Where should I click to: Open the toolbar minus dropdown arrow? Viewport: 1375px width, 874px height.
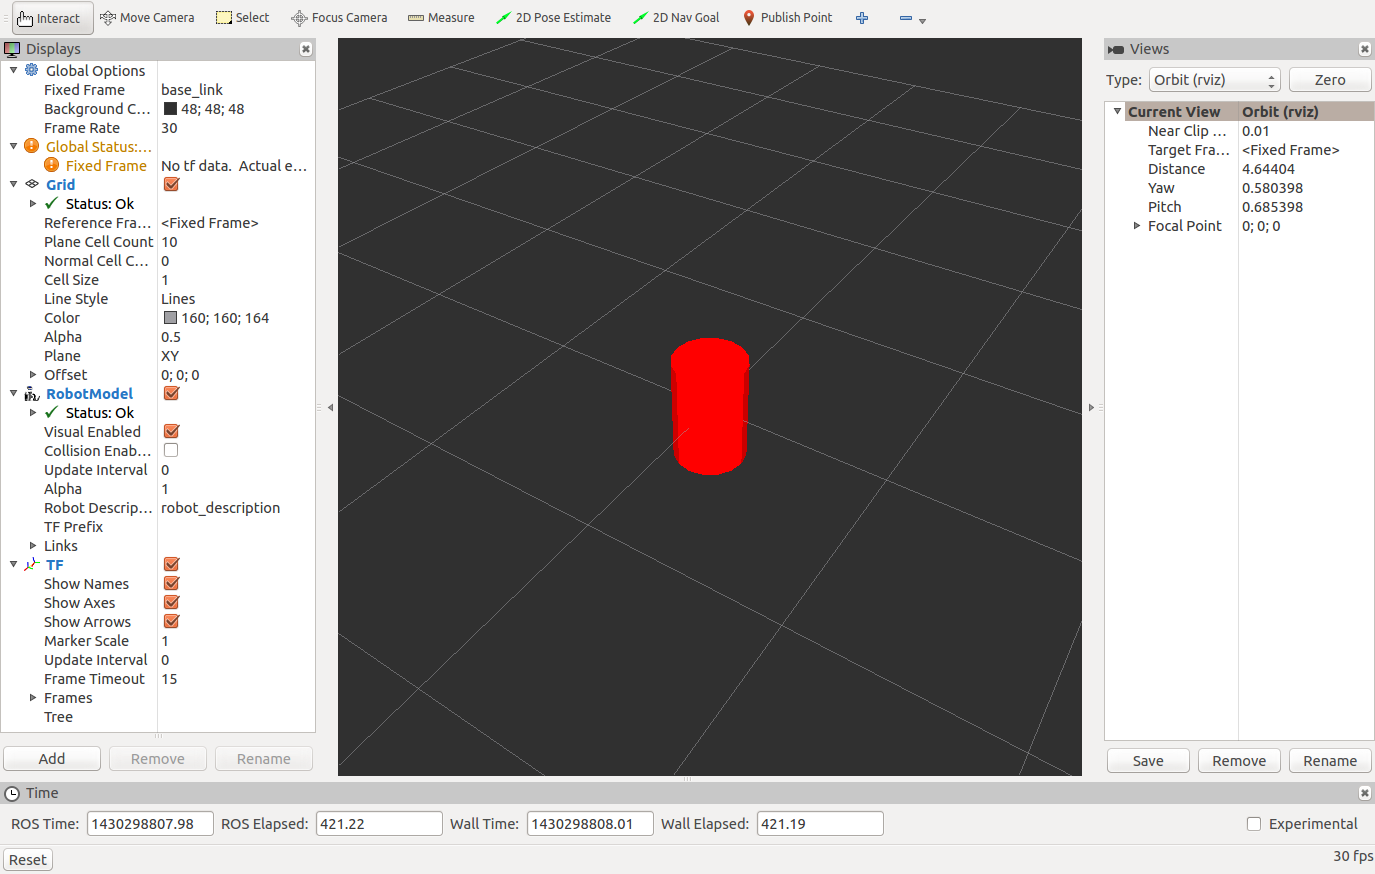[x=922, y=20]
